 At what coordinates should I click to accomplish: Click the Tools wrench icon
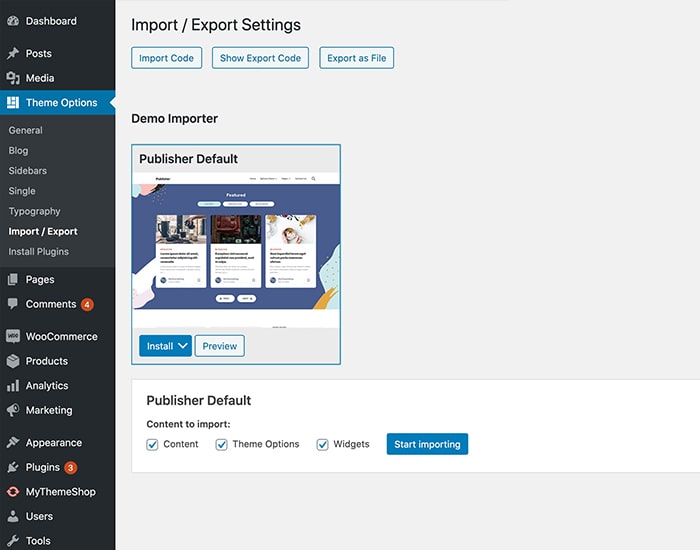pyautogui.click(x=13, y=541)
